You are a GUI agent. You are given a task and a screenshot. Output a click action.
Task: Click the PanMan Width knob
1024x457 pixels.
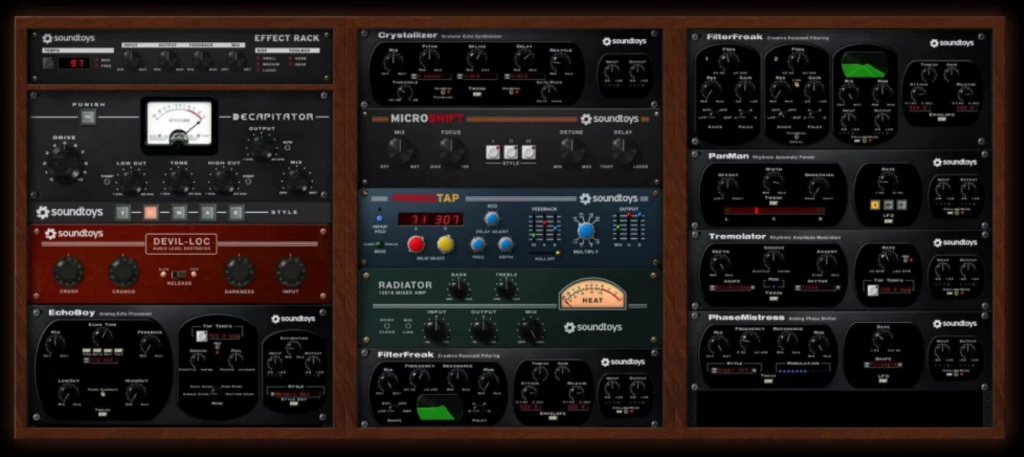773,183
